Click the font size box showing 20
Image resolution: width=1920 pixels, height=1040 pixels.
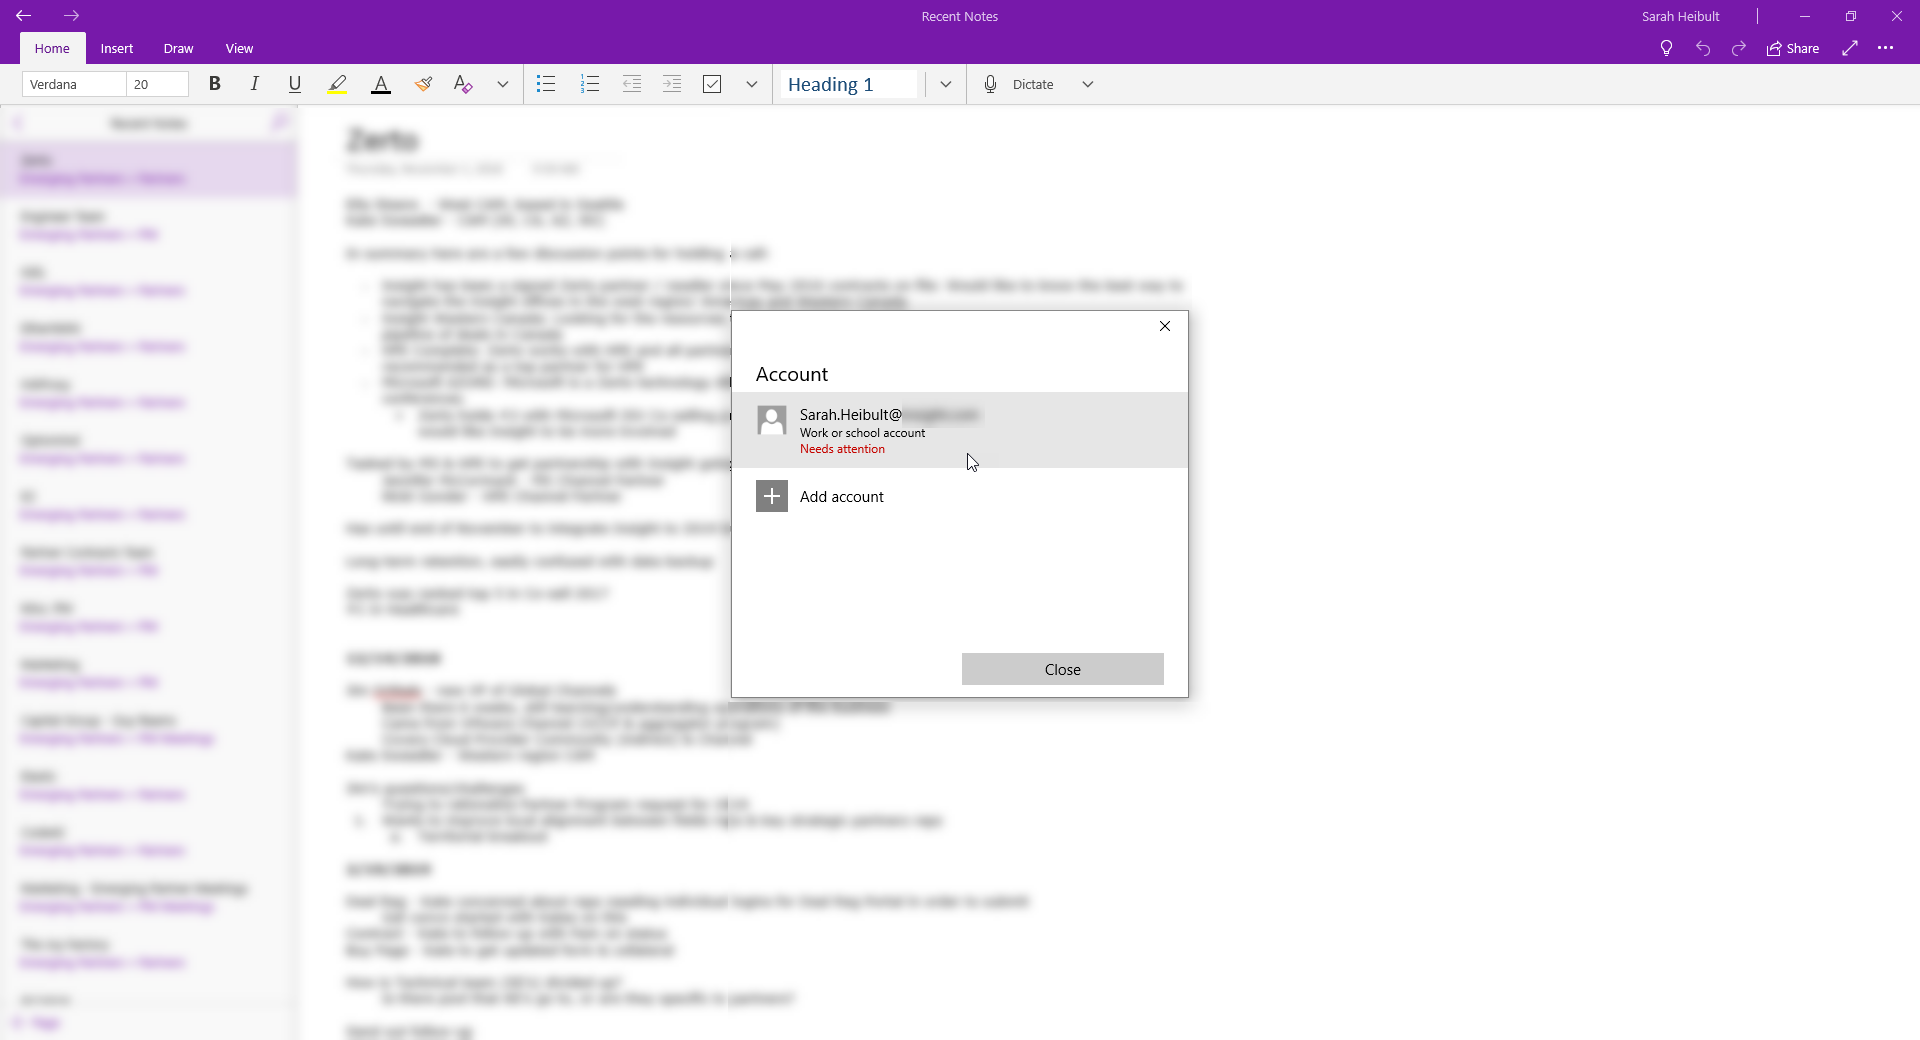[158, 84]
